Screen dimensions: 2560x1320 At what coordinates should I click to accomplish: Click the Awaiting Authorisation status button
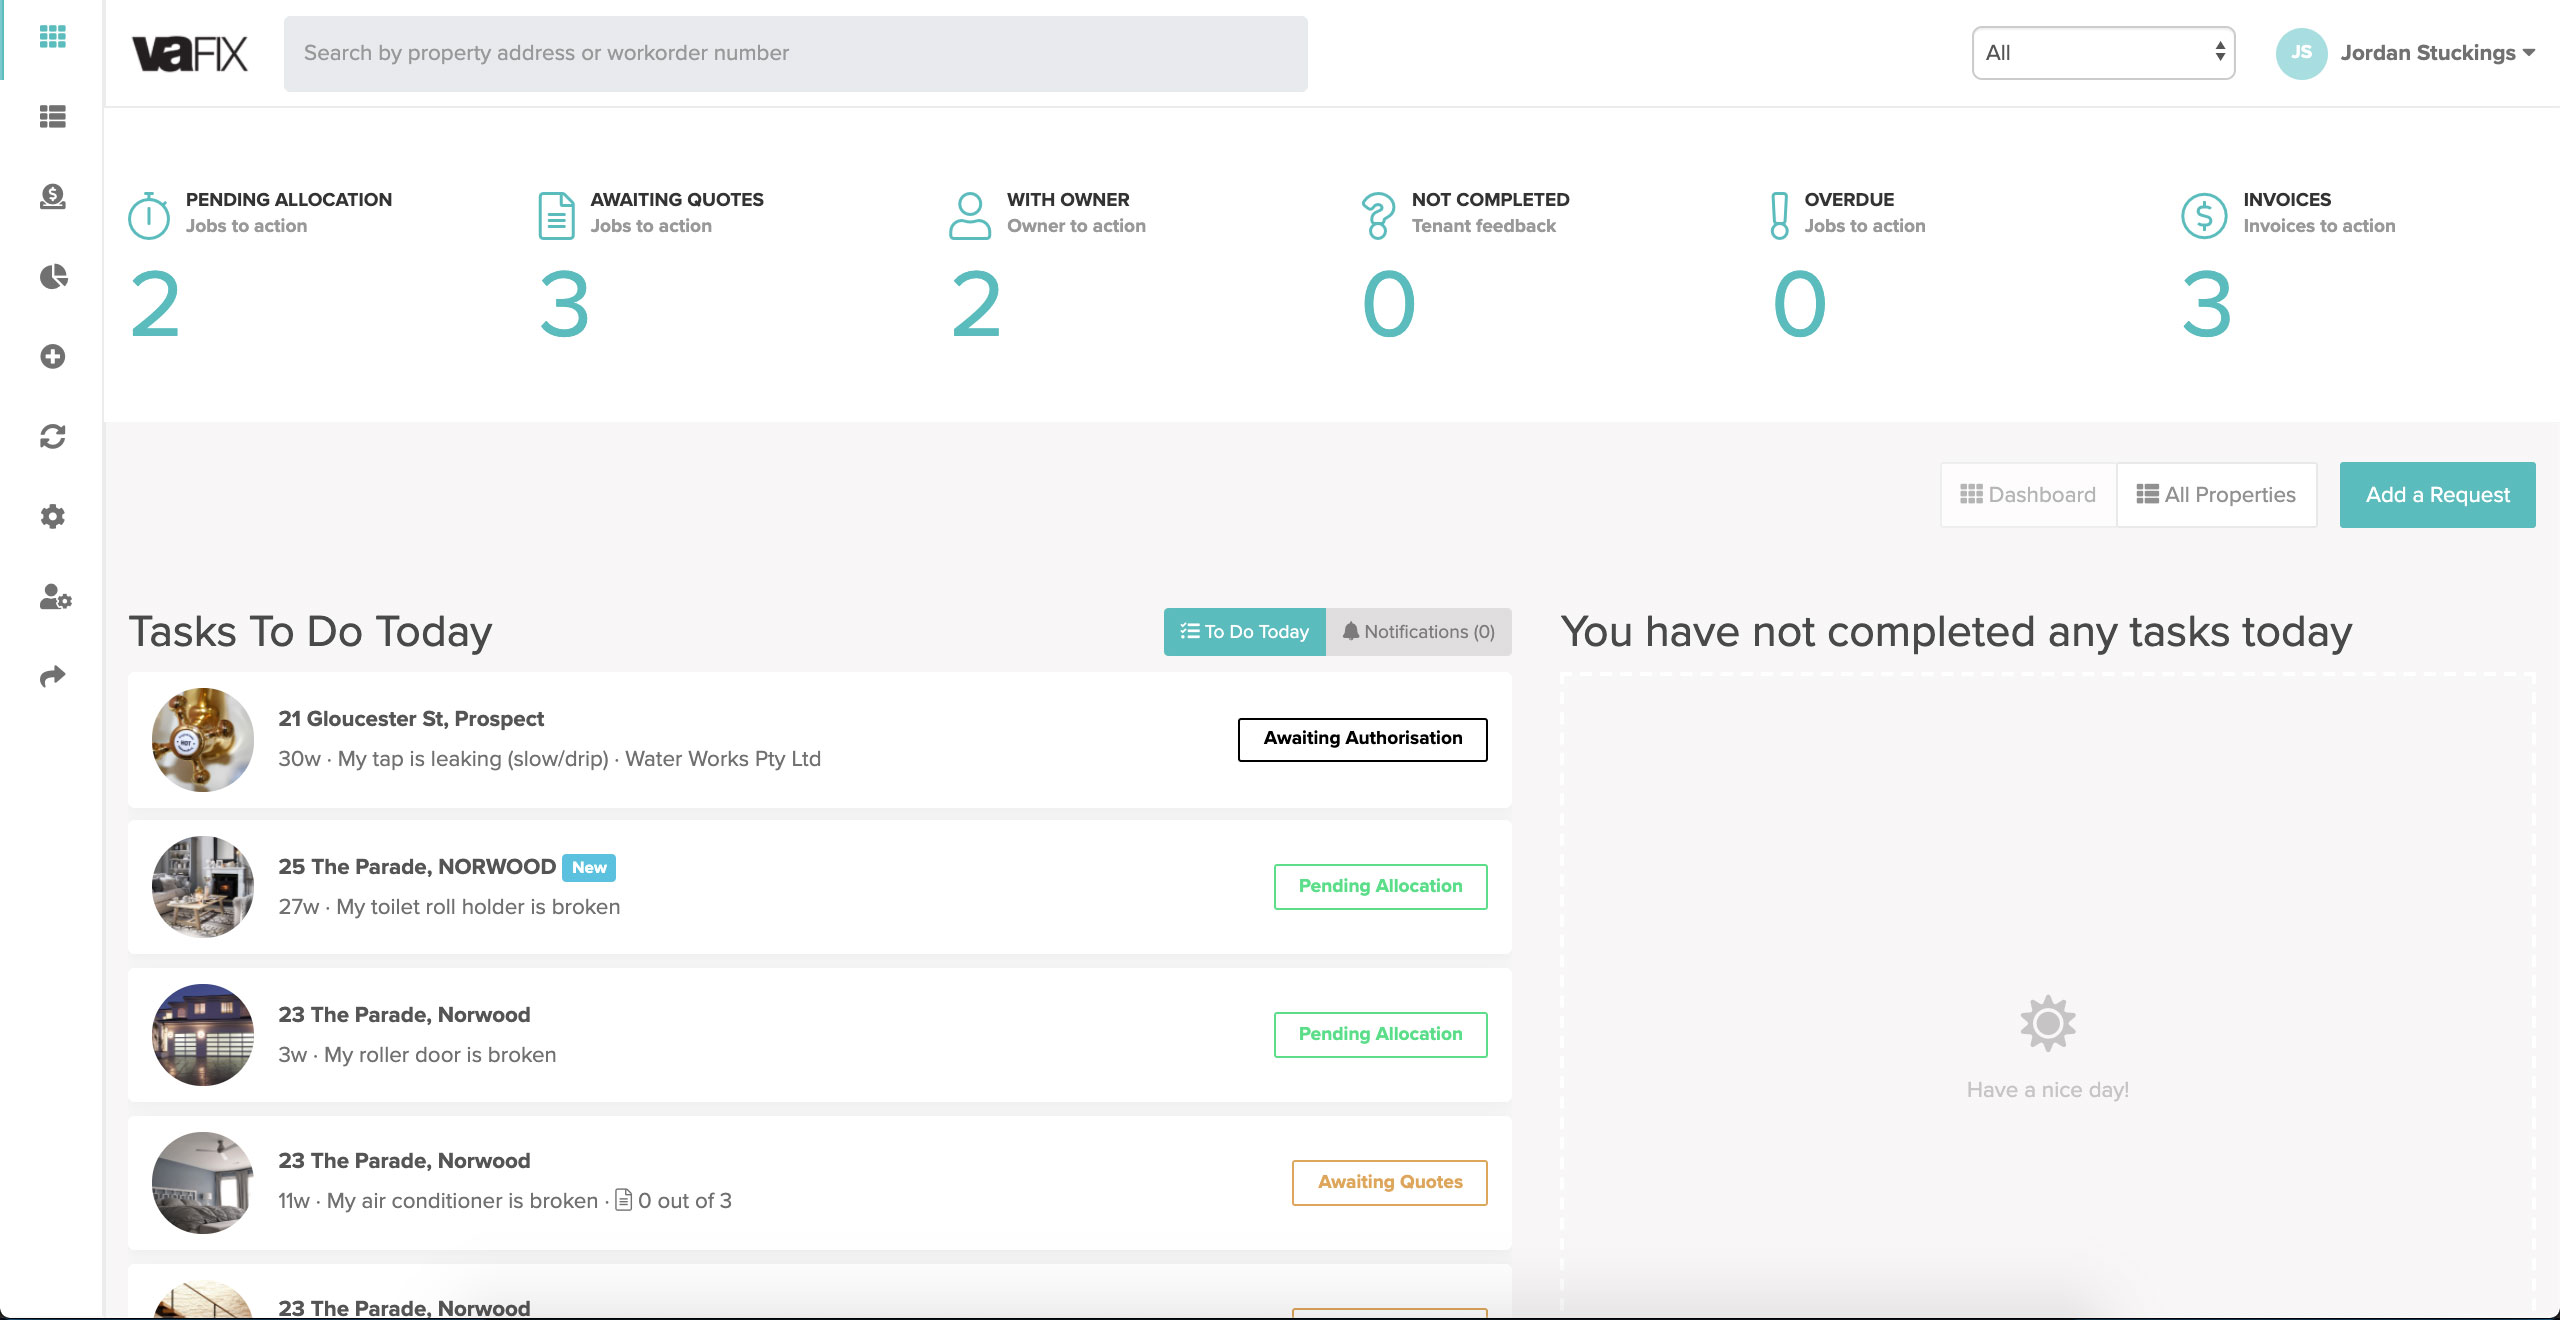(x=1362, y=739)
